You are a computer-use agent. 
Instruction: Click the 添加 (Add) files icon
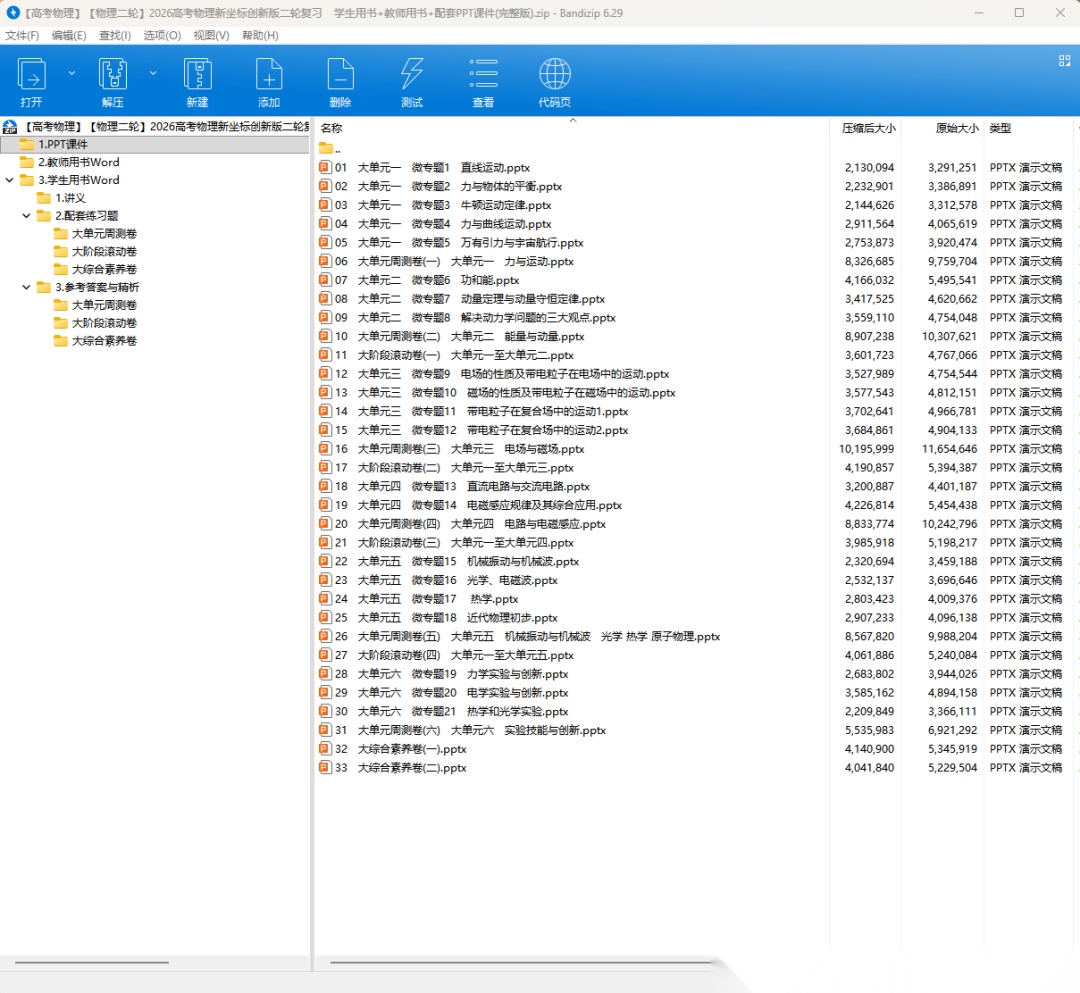tap(269, 75)
